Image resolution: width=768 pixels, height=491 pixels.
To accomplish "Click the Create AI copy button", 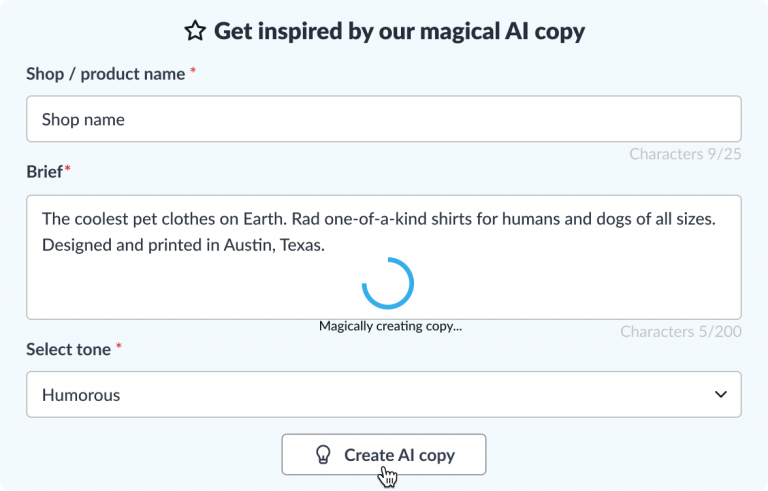I will point(384,454).
